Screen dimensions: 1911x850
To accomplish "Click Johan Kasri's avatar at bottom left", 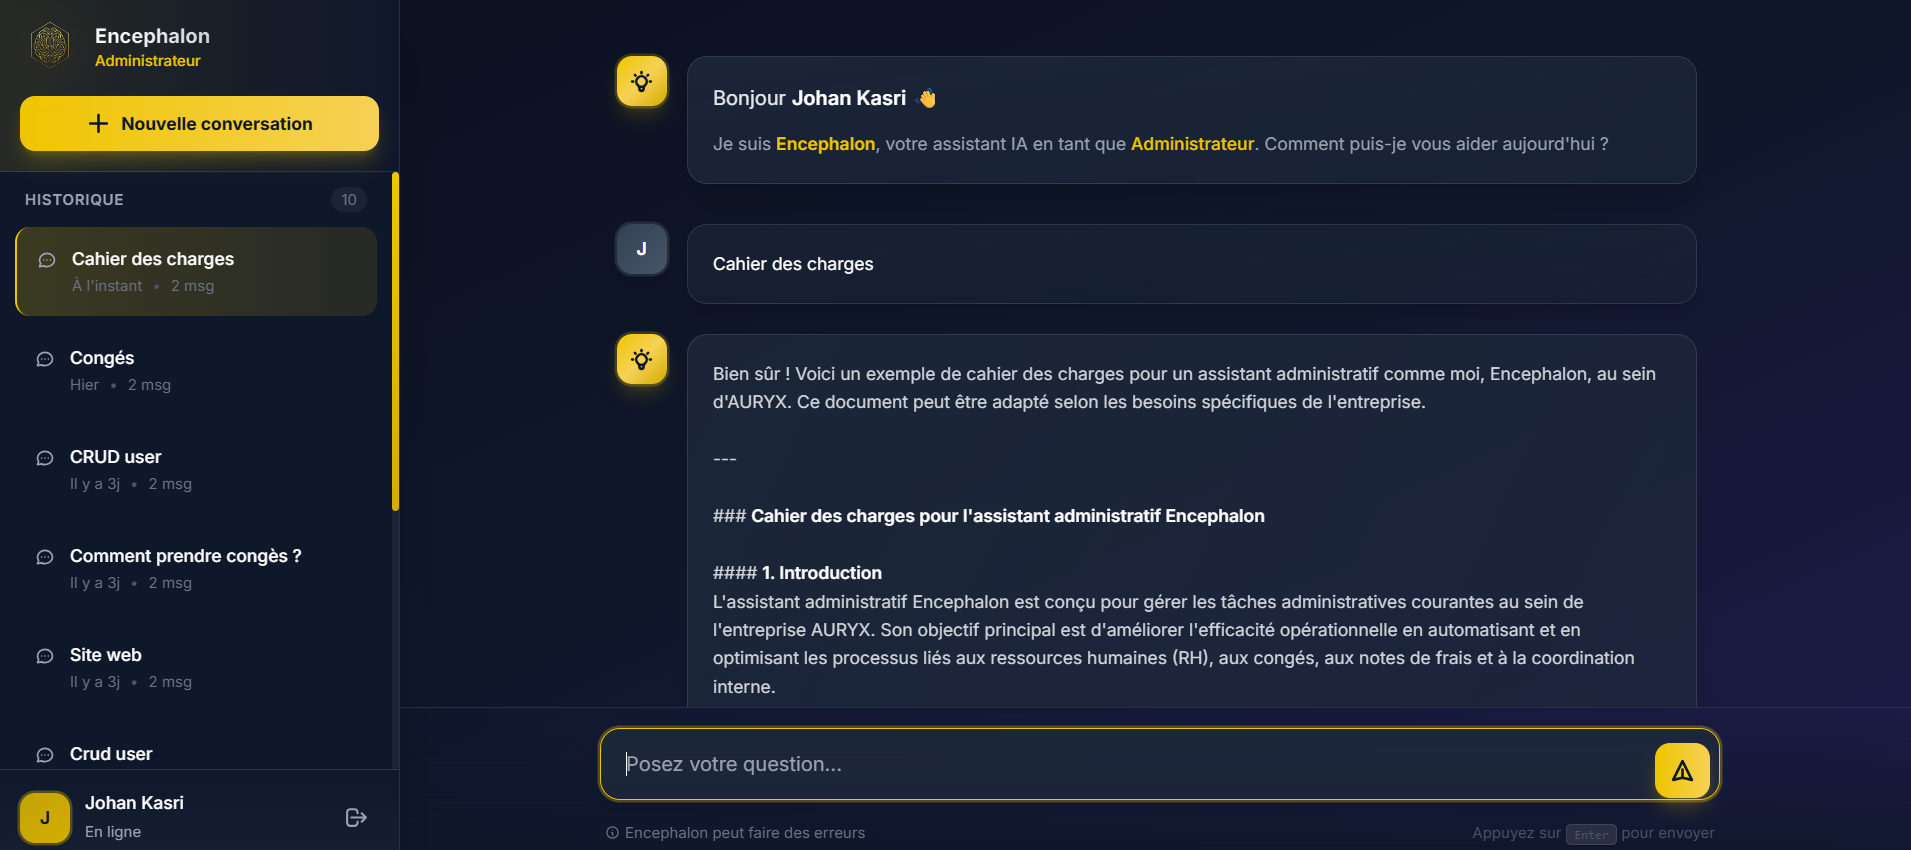I will pyautogui.click(x=43, y=817).
